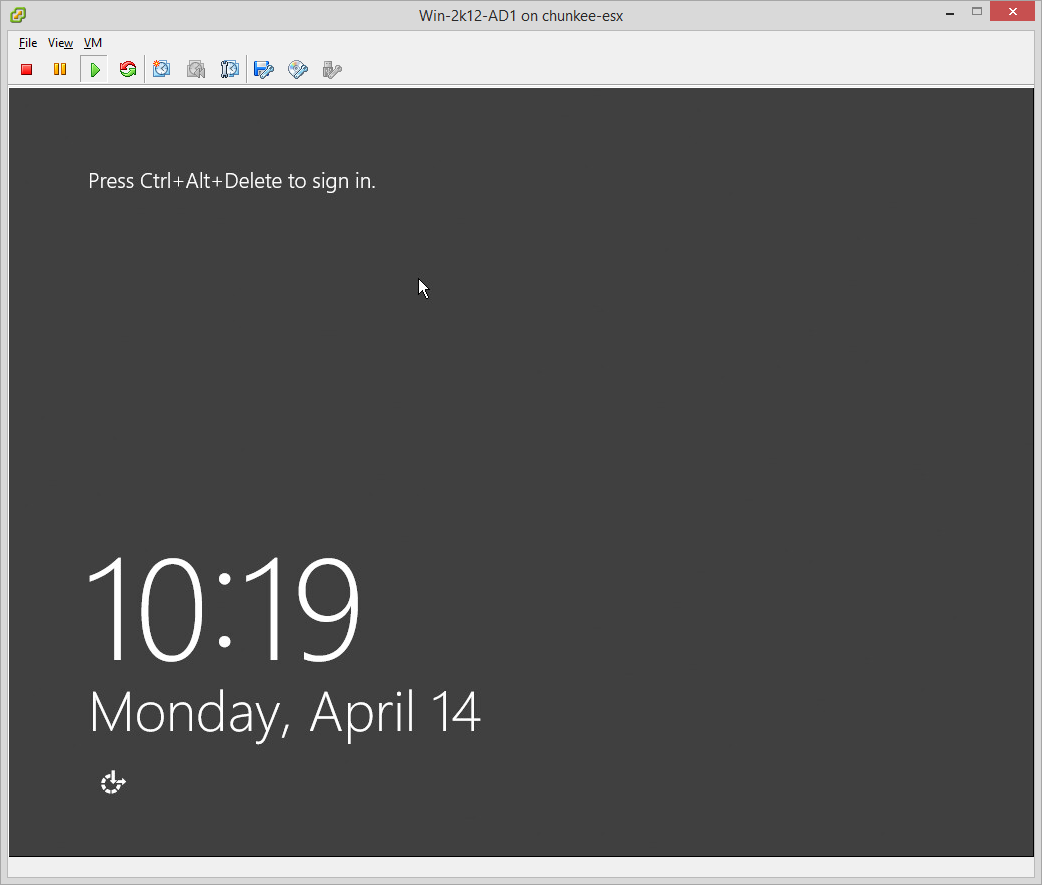Click the CD/DVD drive connect icon
The width and height of the screenshot is (1042, 885).
point(298,69)
